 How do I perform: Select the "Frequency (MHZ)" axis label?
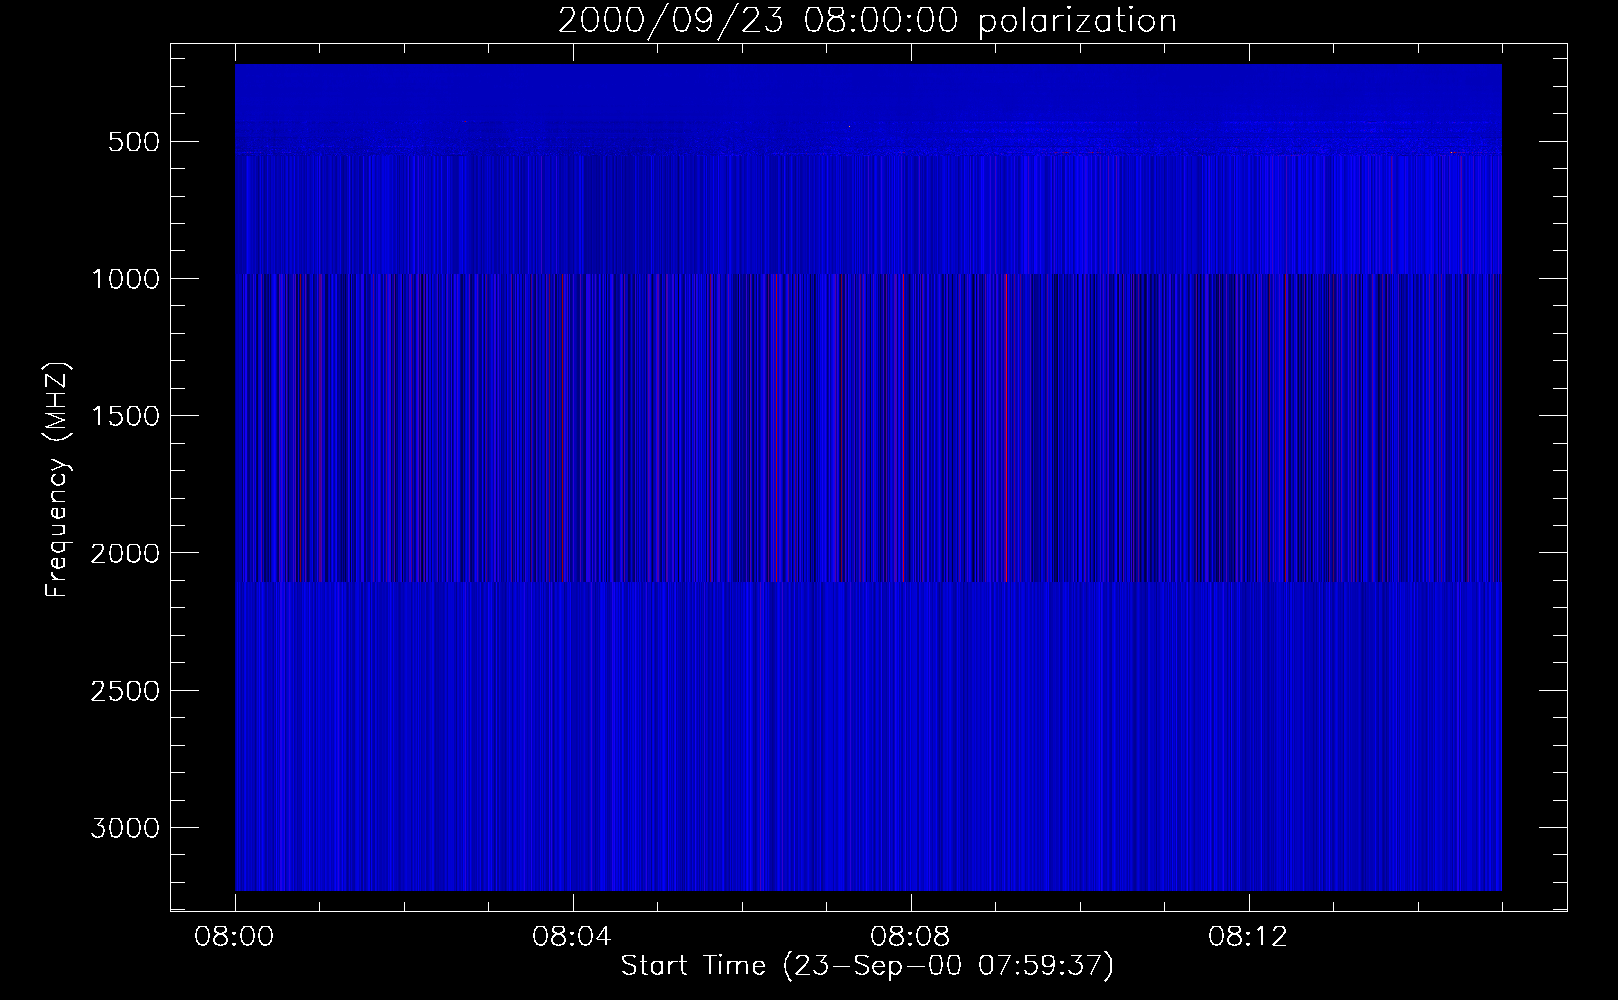click(57, 481)
